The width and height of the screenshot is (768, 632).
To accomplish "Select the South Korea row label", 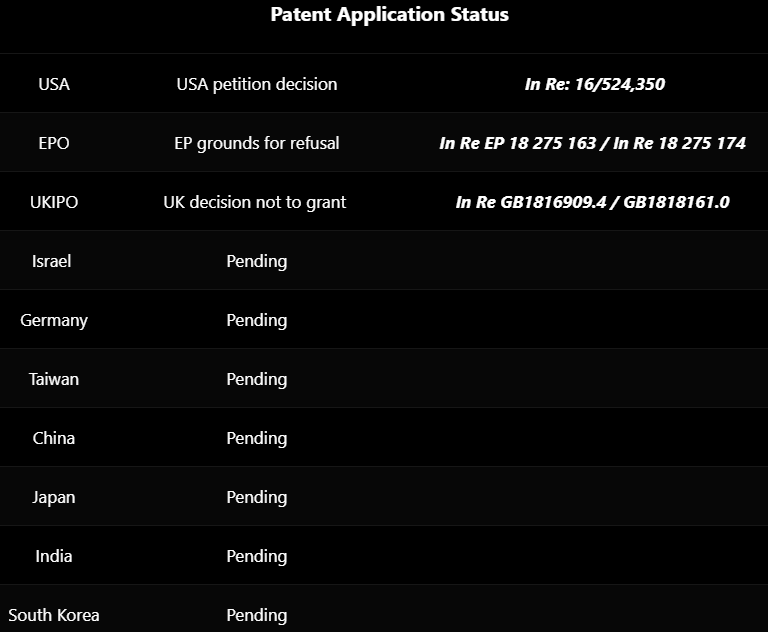I will (54, 615).
